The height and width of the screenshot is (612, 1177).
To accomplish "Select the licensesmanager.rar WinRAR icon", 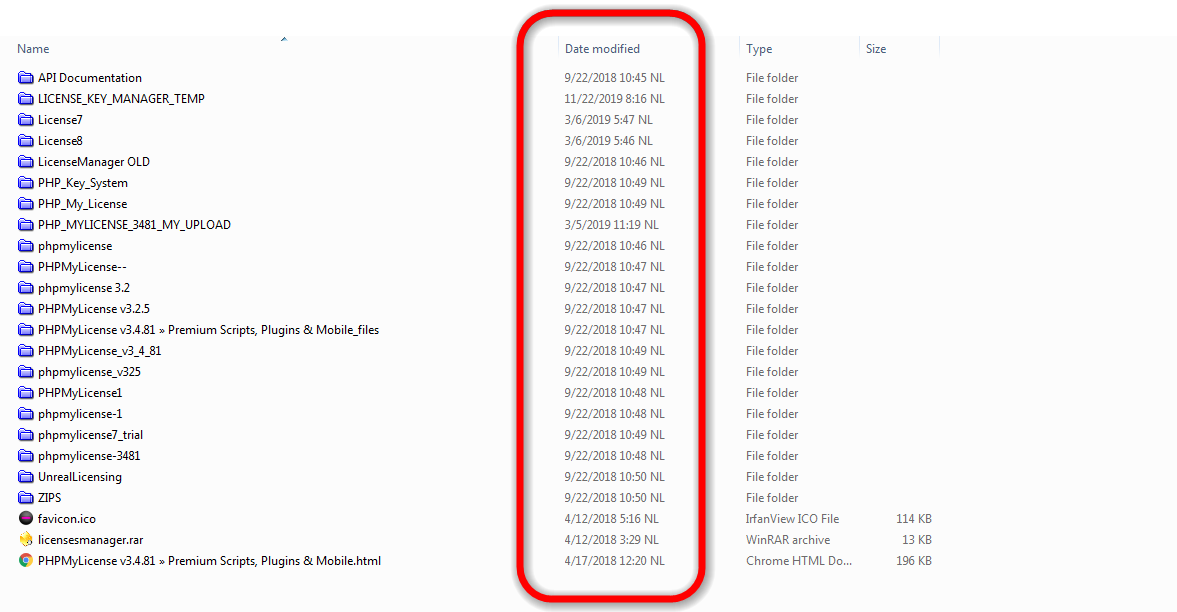I will [26, 539].
